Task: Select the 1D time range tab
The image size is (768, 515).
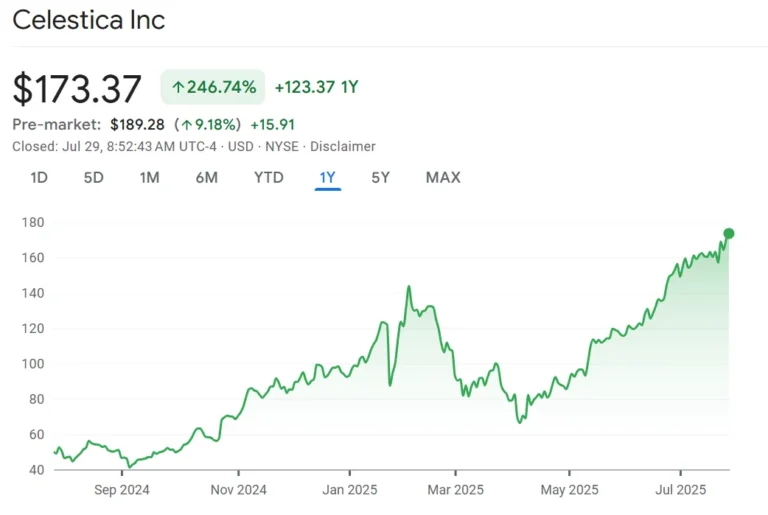Action: [39, 177]
